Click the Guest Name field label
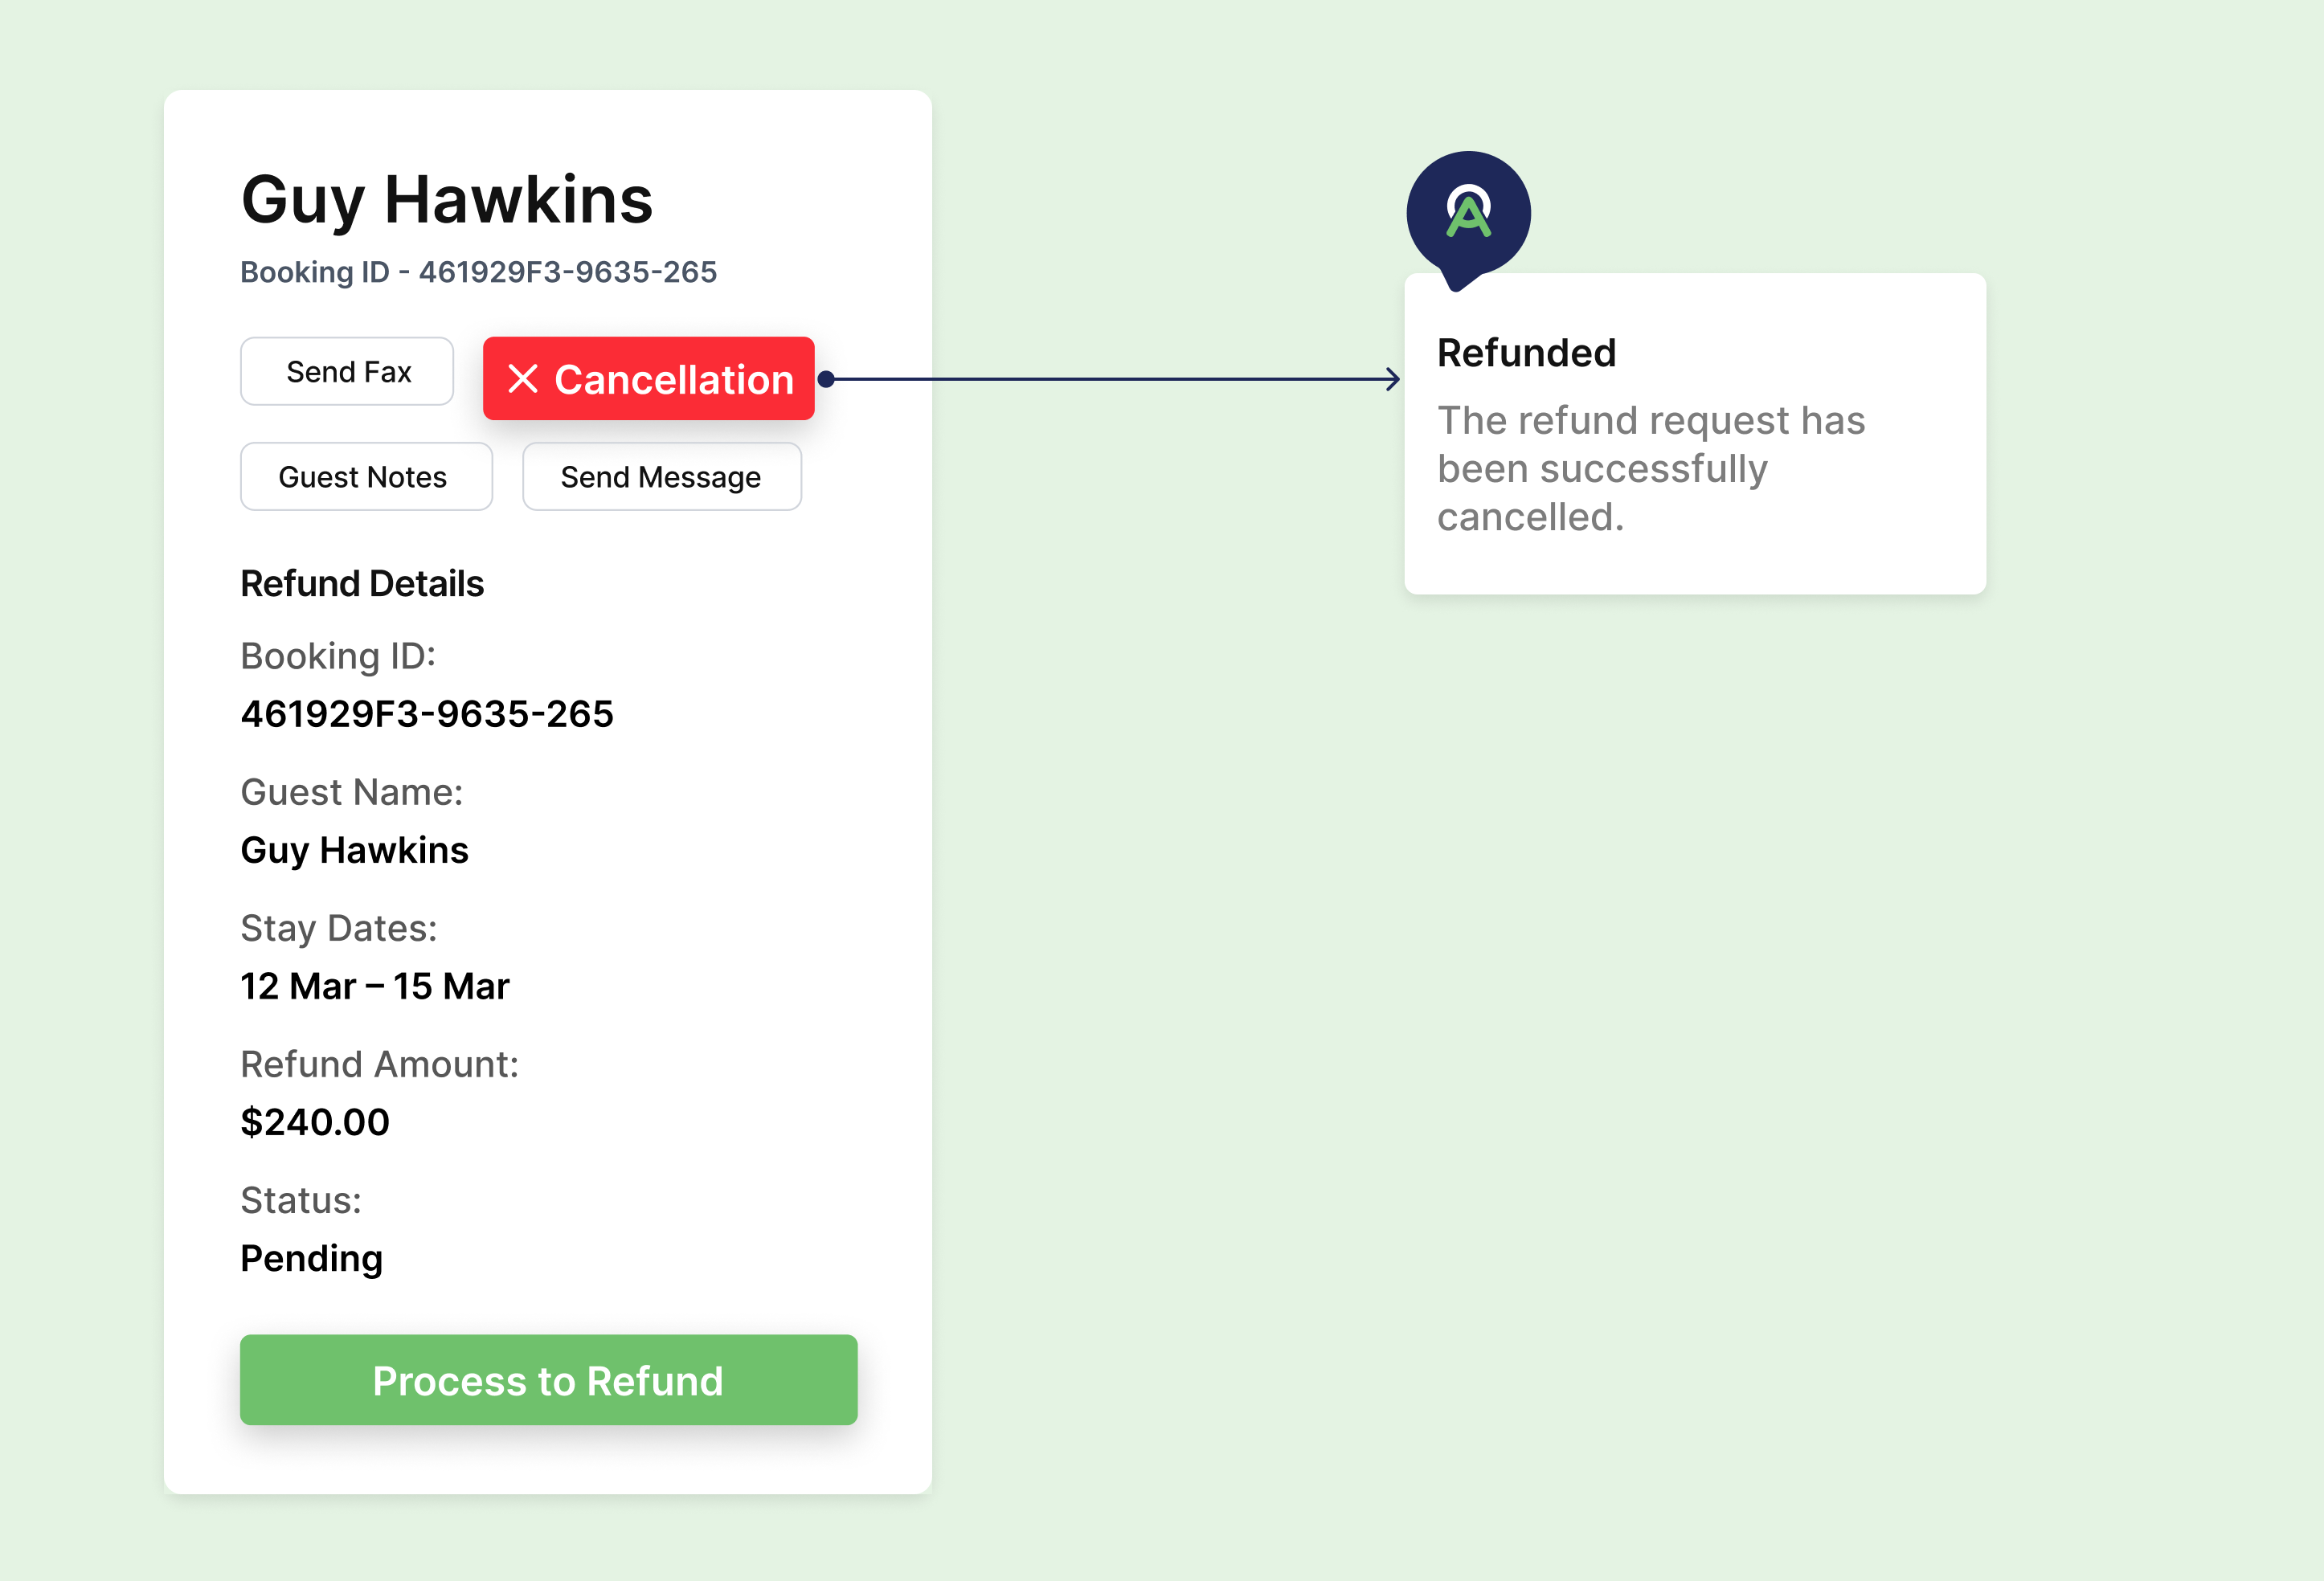 click(x=351, y=791)
